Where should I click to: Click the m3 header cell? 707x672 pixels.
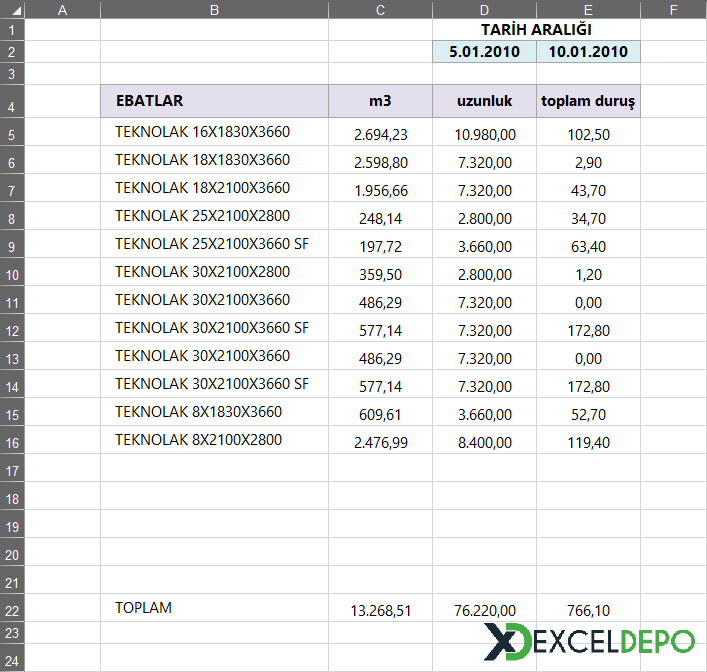pyautogui.click(x=380, y=101)
